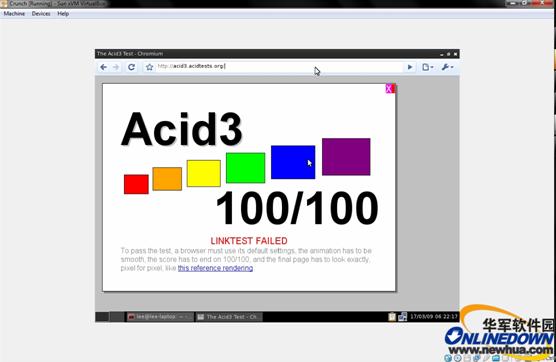Open the Help menu in VirtualBox

click(63, 13)
